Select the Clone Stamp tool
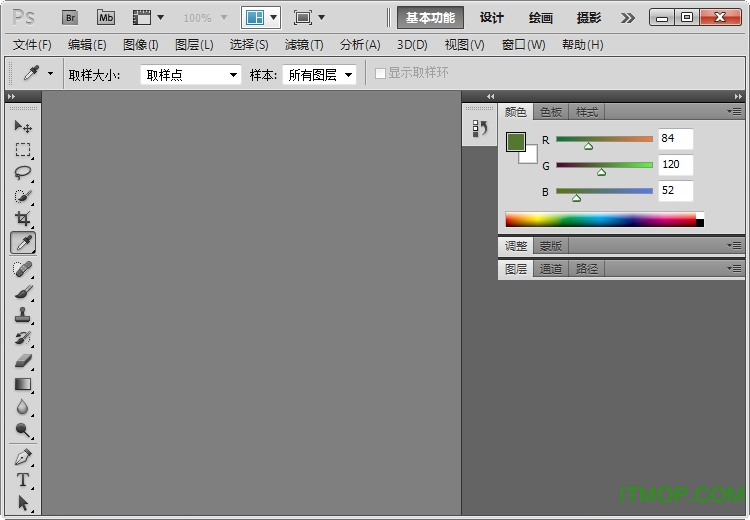This screenshot has width=750, height=520. pyautogui.click(x=23, y=315)
